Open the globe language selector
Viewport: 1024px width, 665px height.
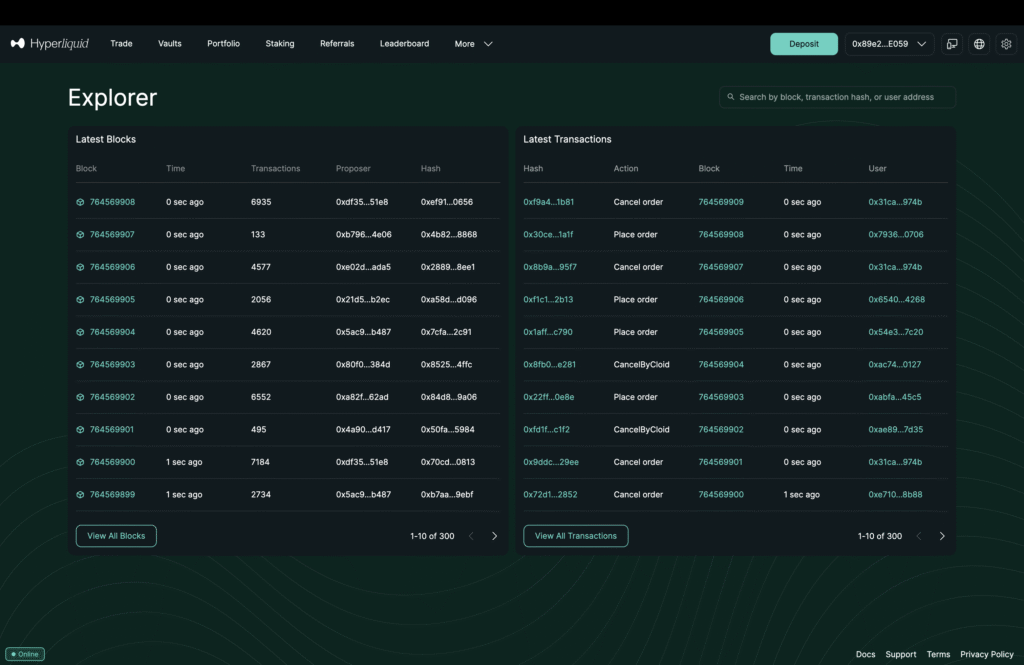click(x=979, y=44)
